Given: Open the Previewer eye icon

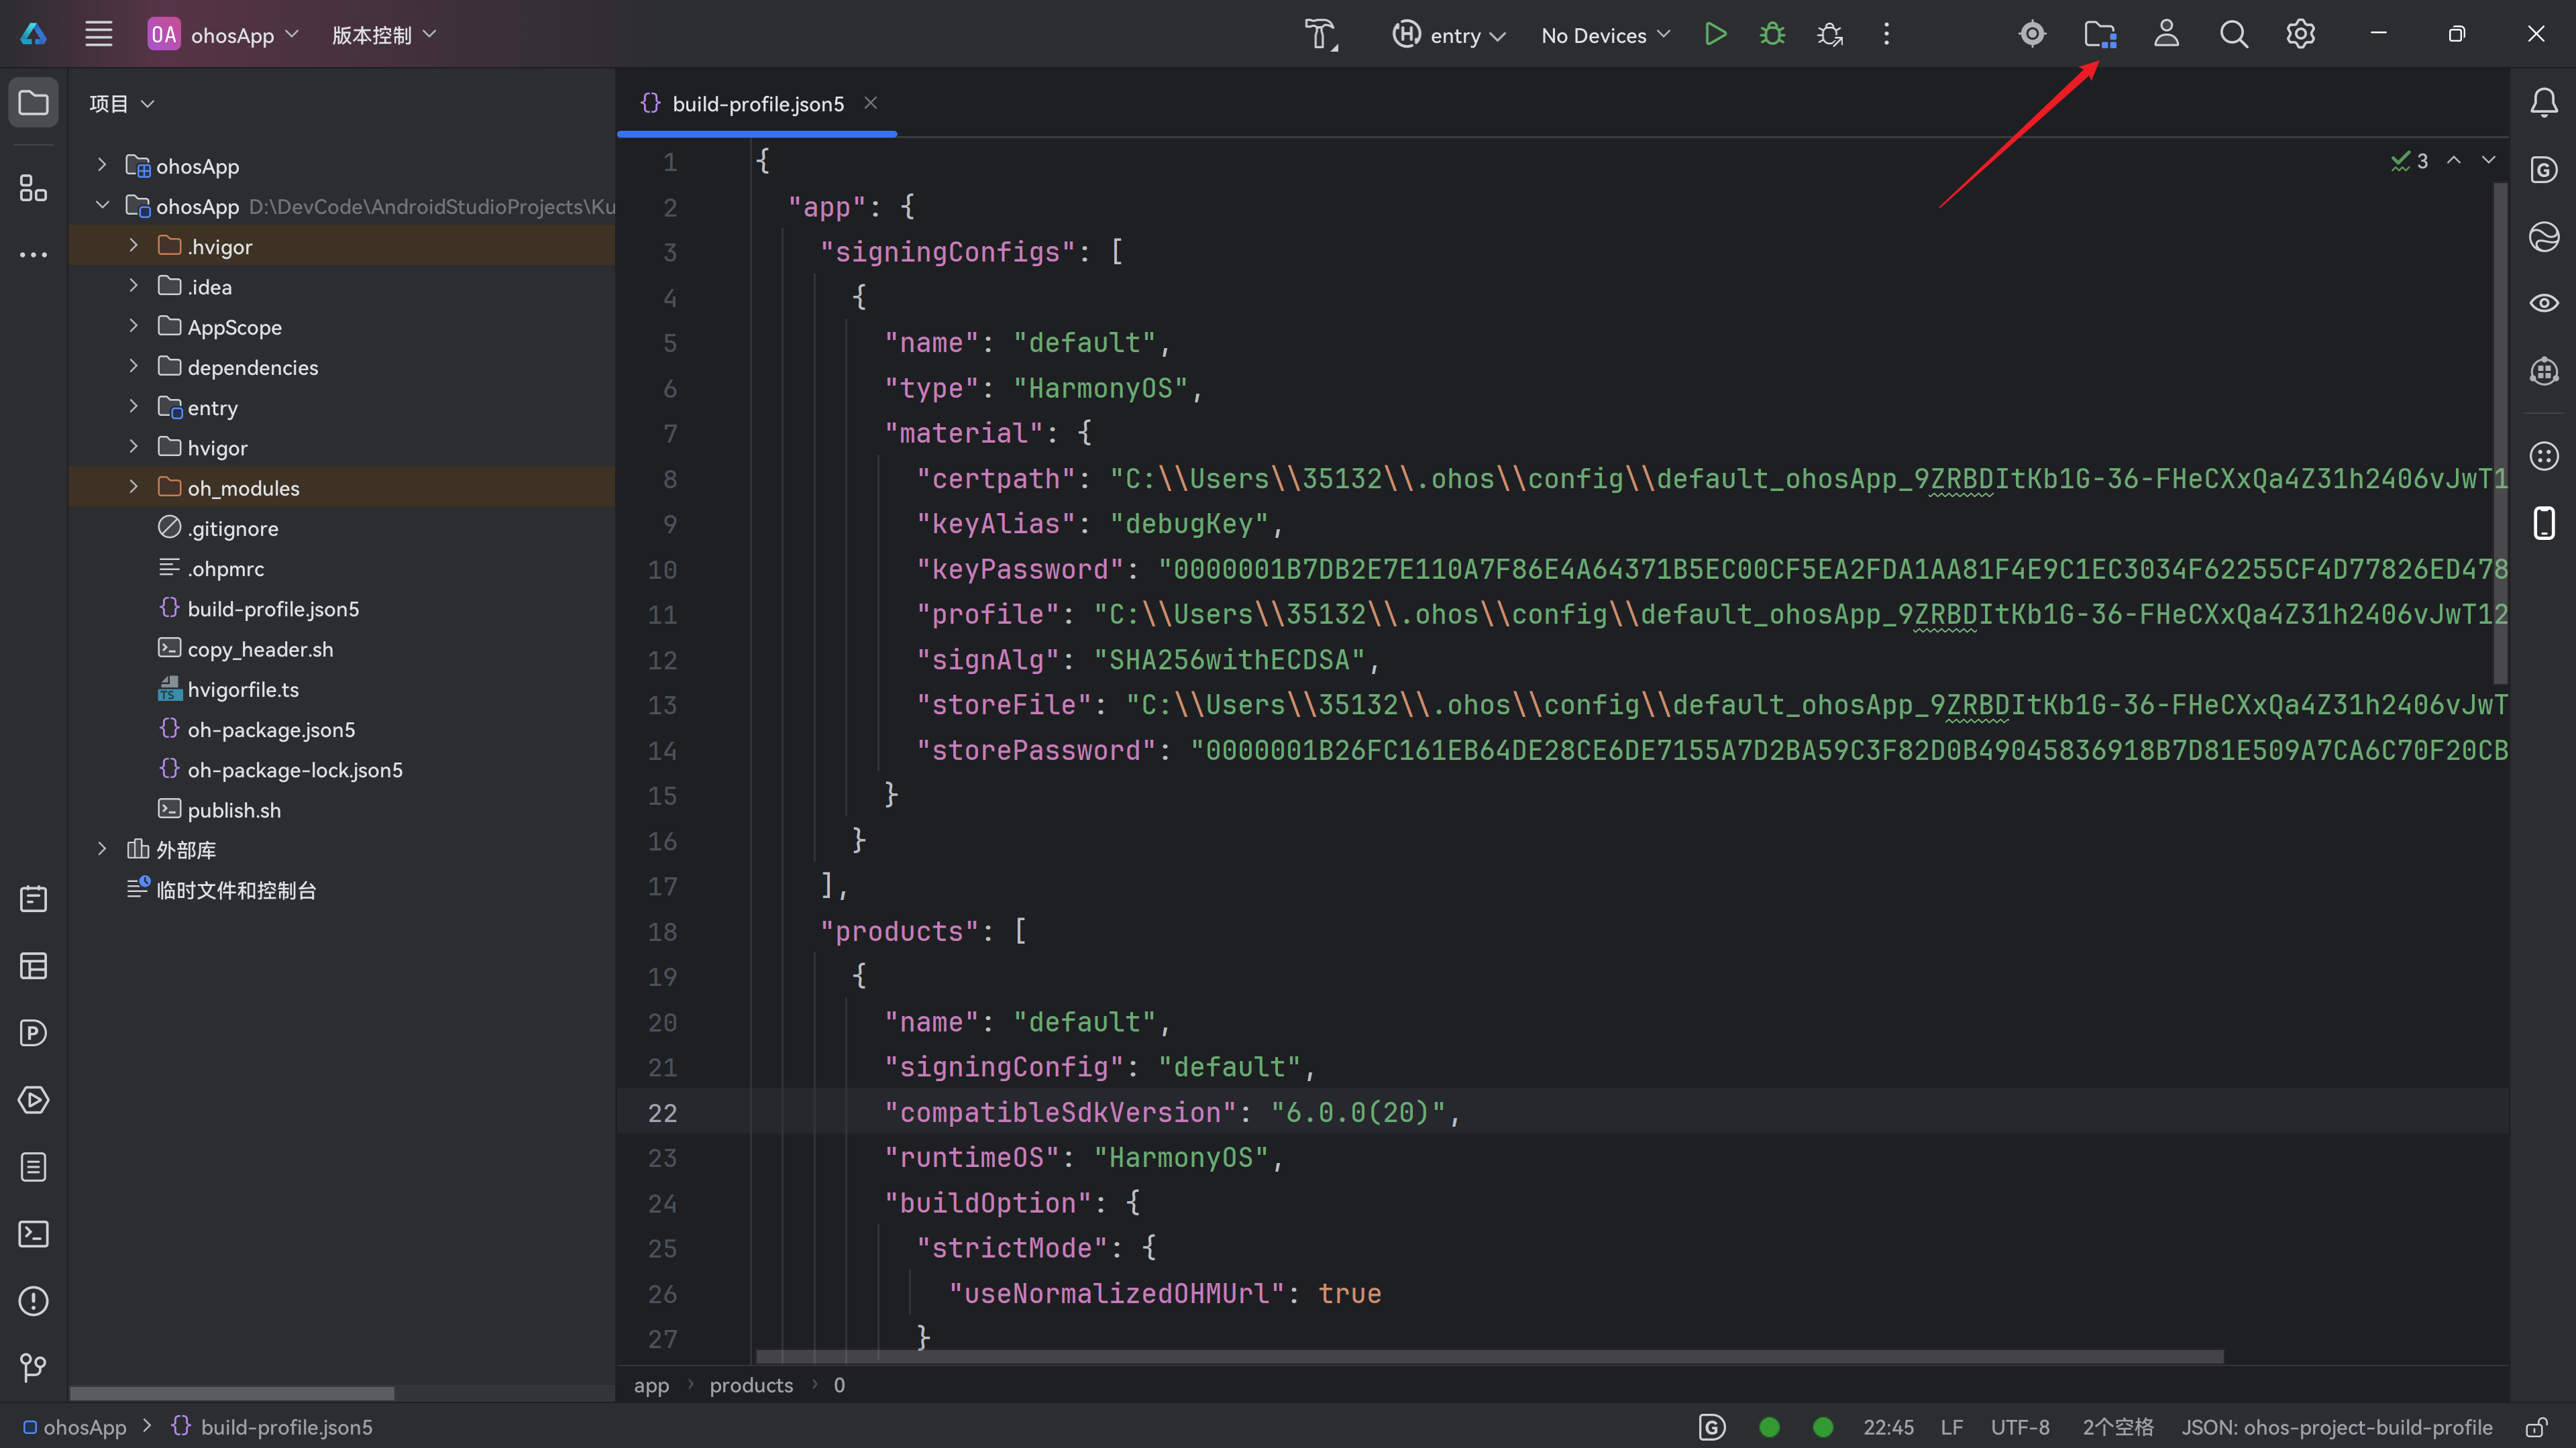Looking at the screenshot, I should [x=2543, y=303].
